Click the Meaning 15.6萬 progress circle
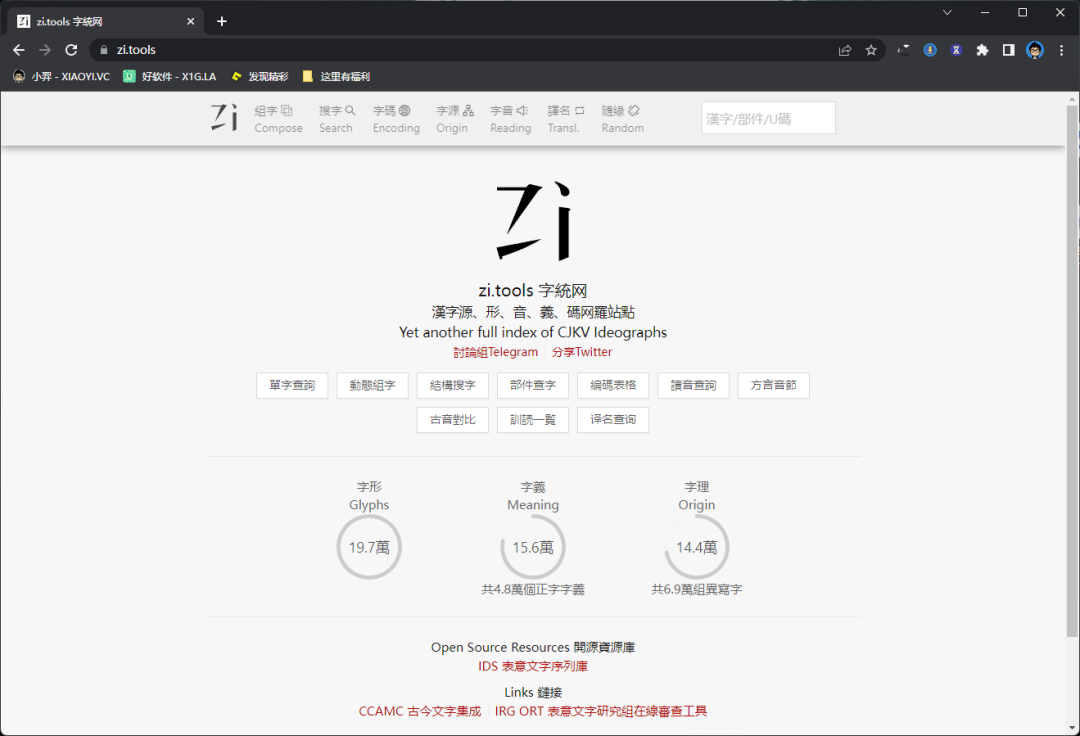The height and width of the screenshot is (736, 1080). click(533, 547)
